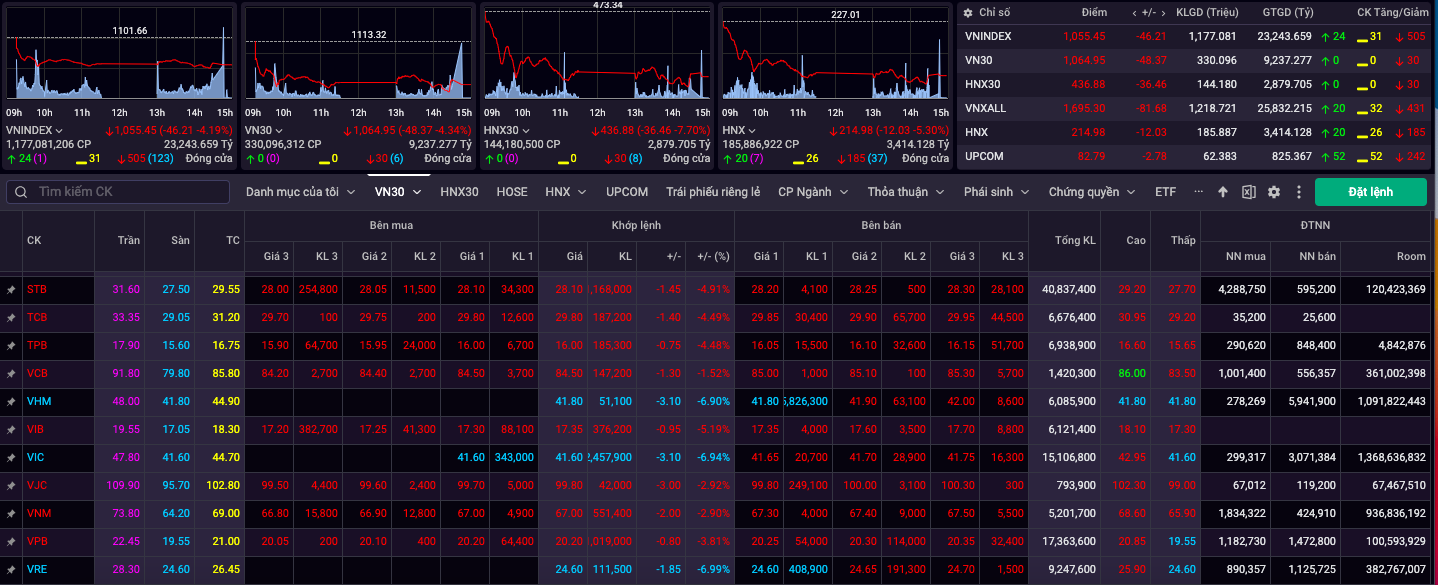Pin the VRE row

point(11,569)
